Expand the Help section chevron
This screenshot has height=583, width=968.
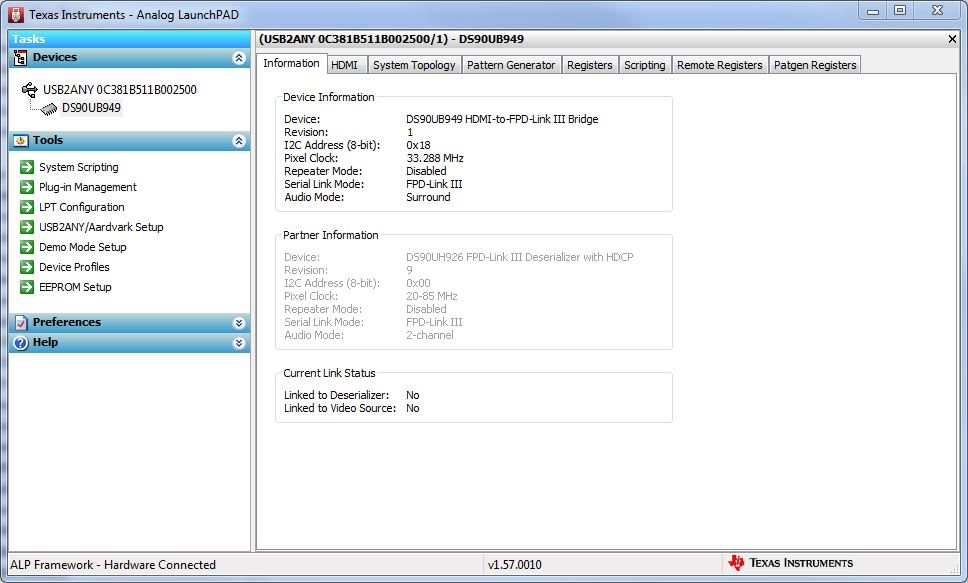click(239, 343)
